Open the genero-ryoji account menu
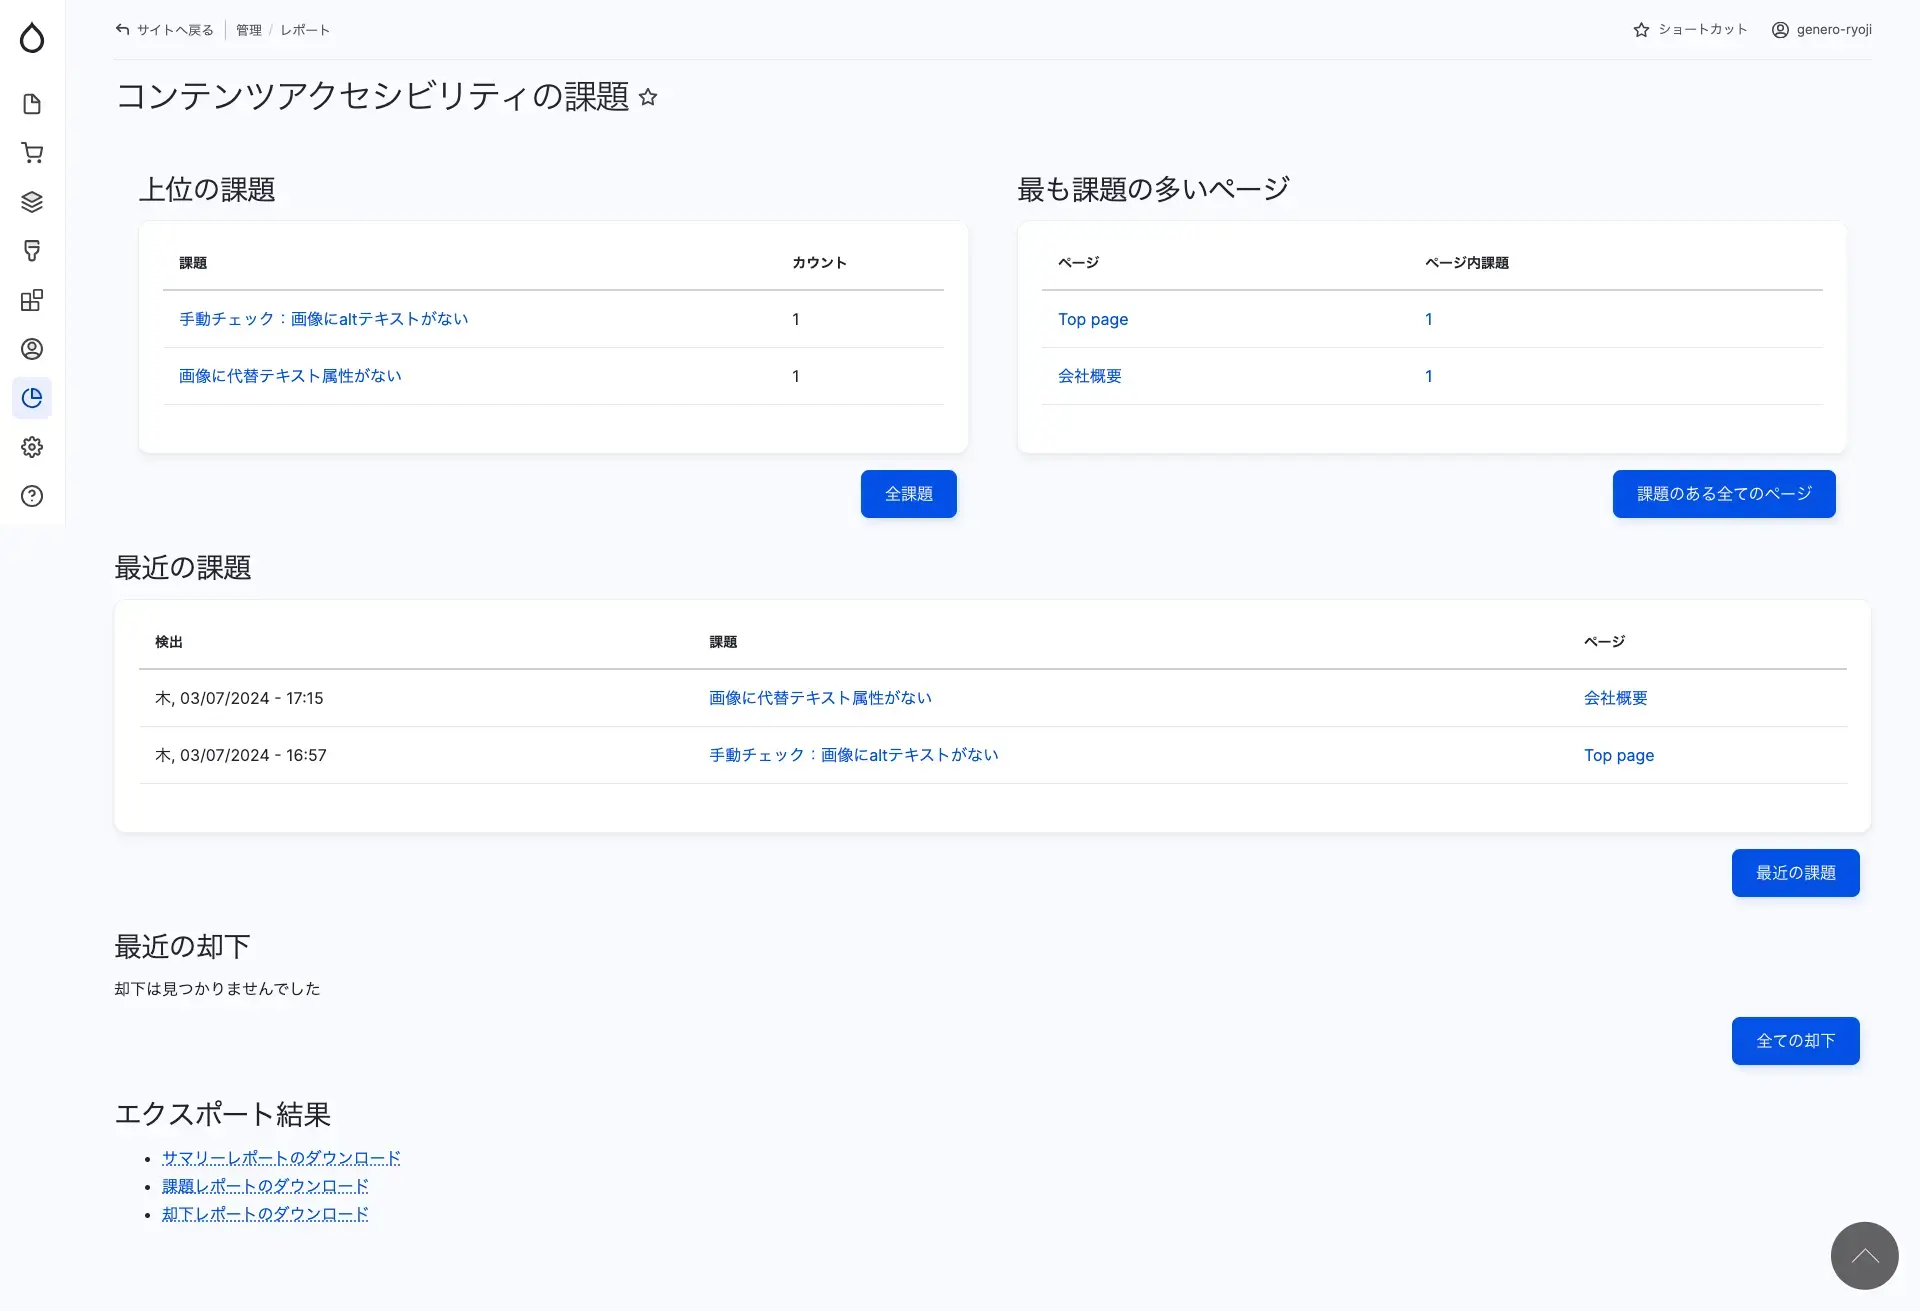Viewport: 1920px width, 1311px height. point(1822,30)
